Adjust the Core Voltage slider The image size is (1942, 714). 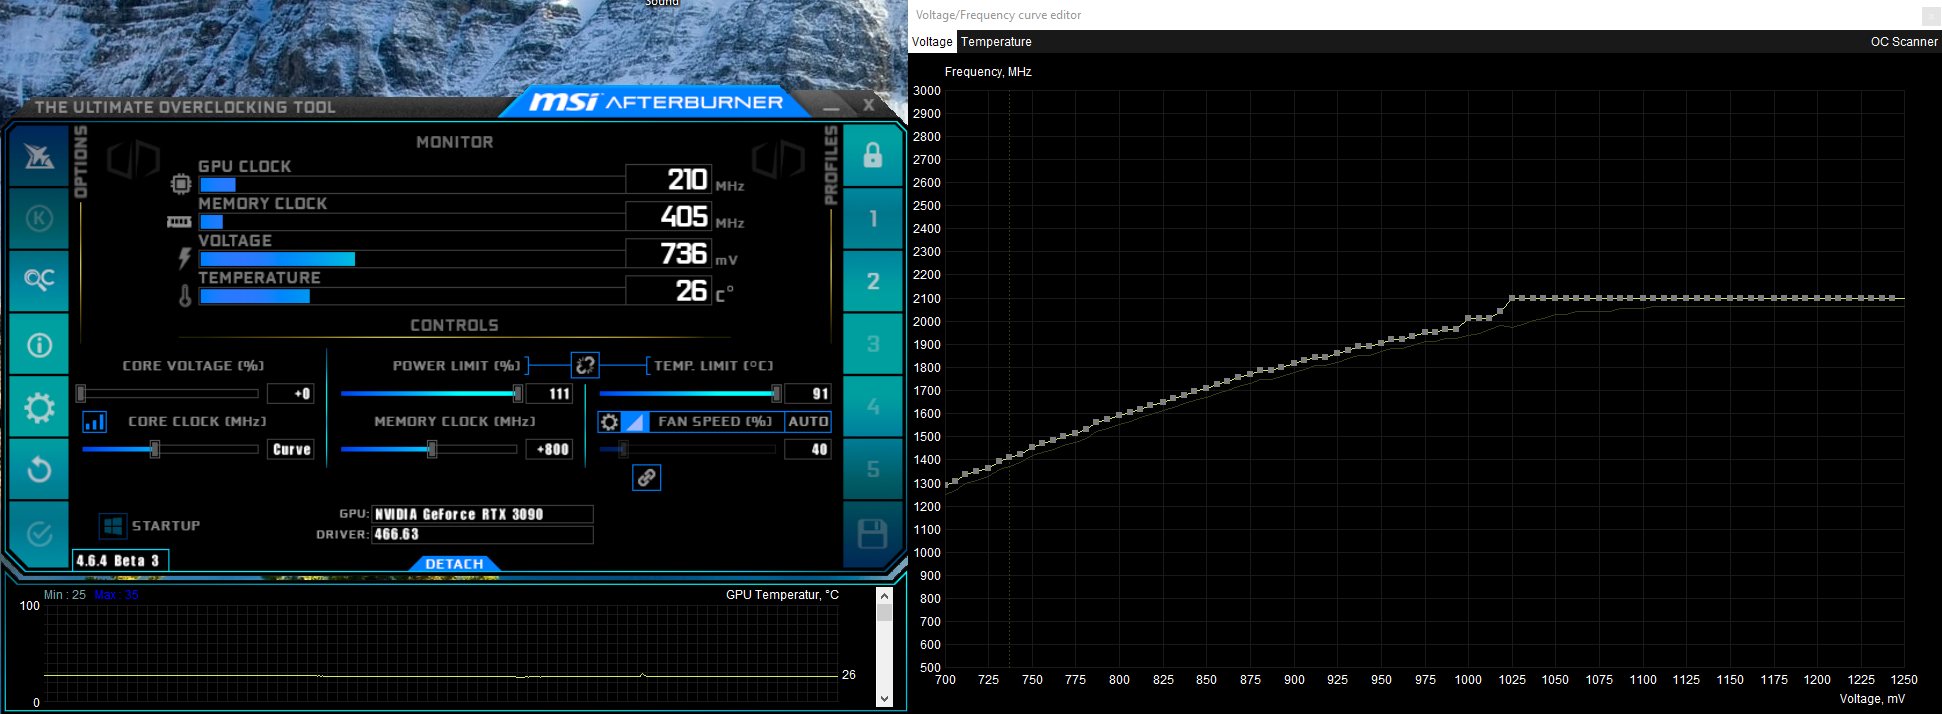(168, 394)
